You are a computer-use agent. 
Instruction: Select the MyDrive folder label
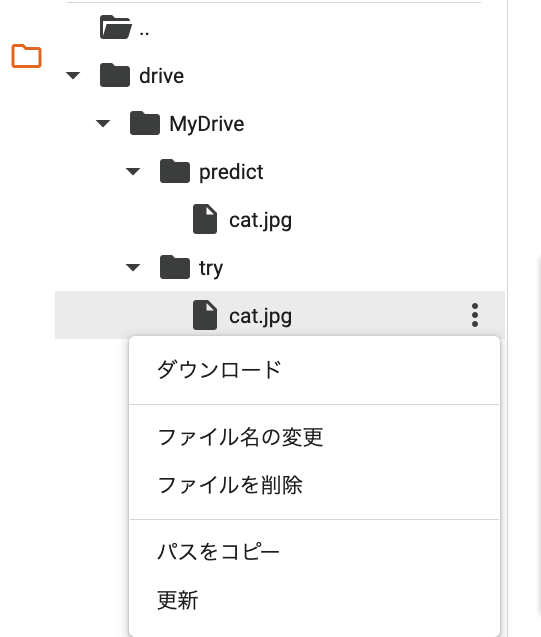pos(207,124)
